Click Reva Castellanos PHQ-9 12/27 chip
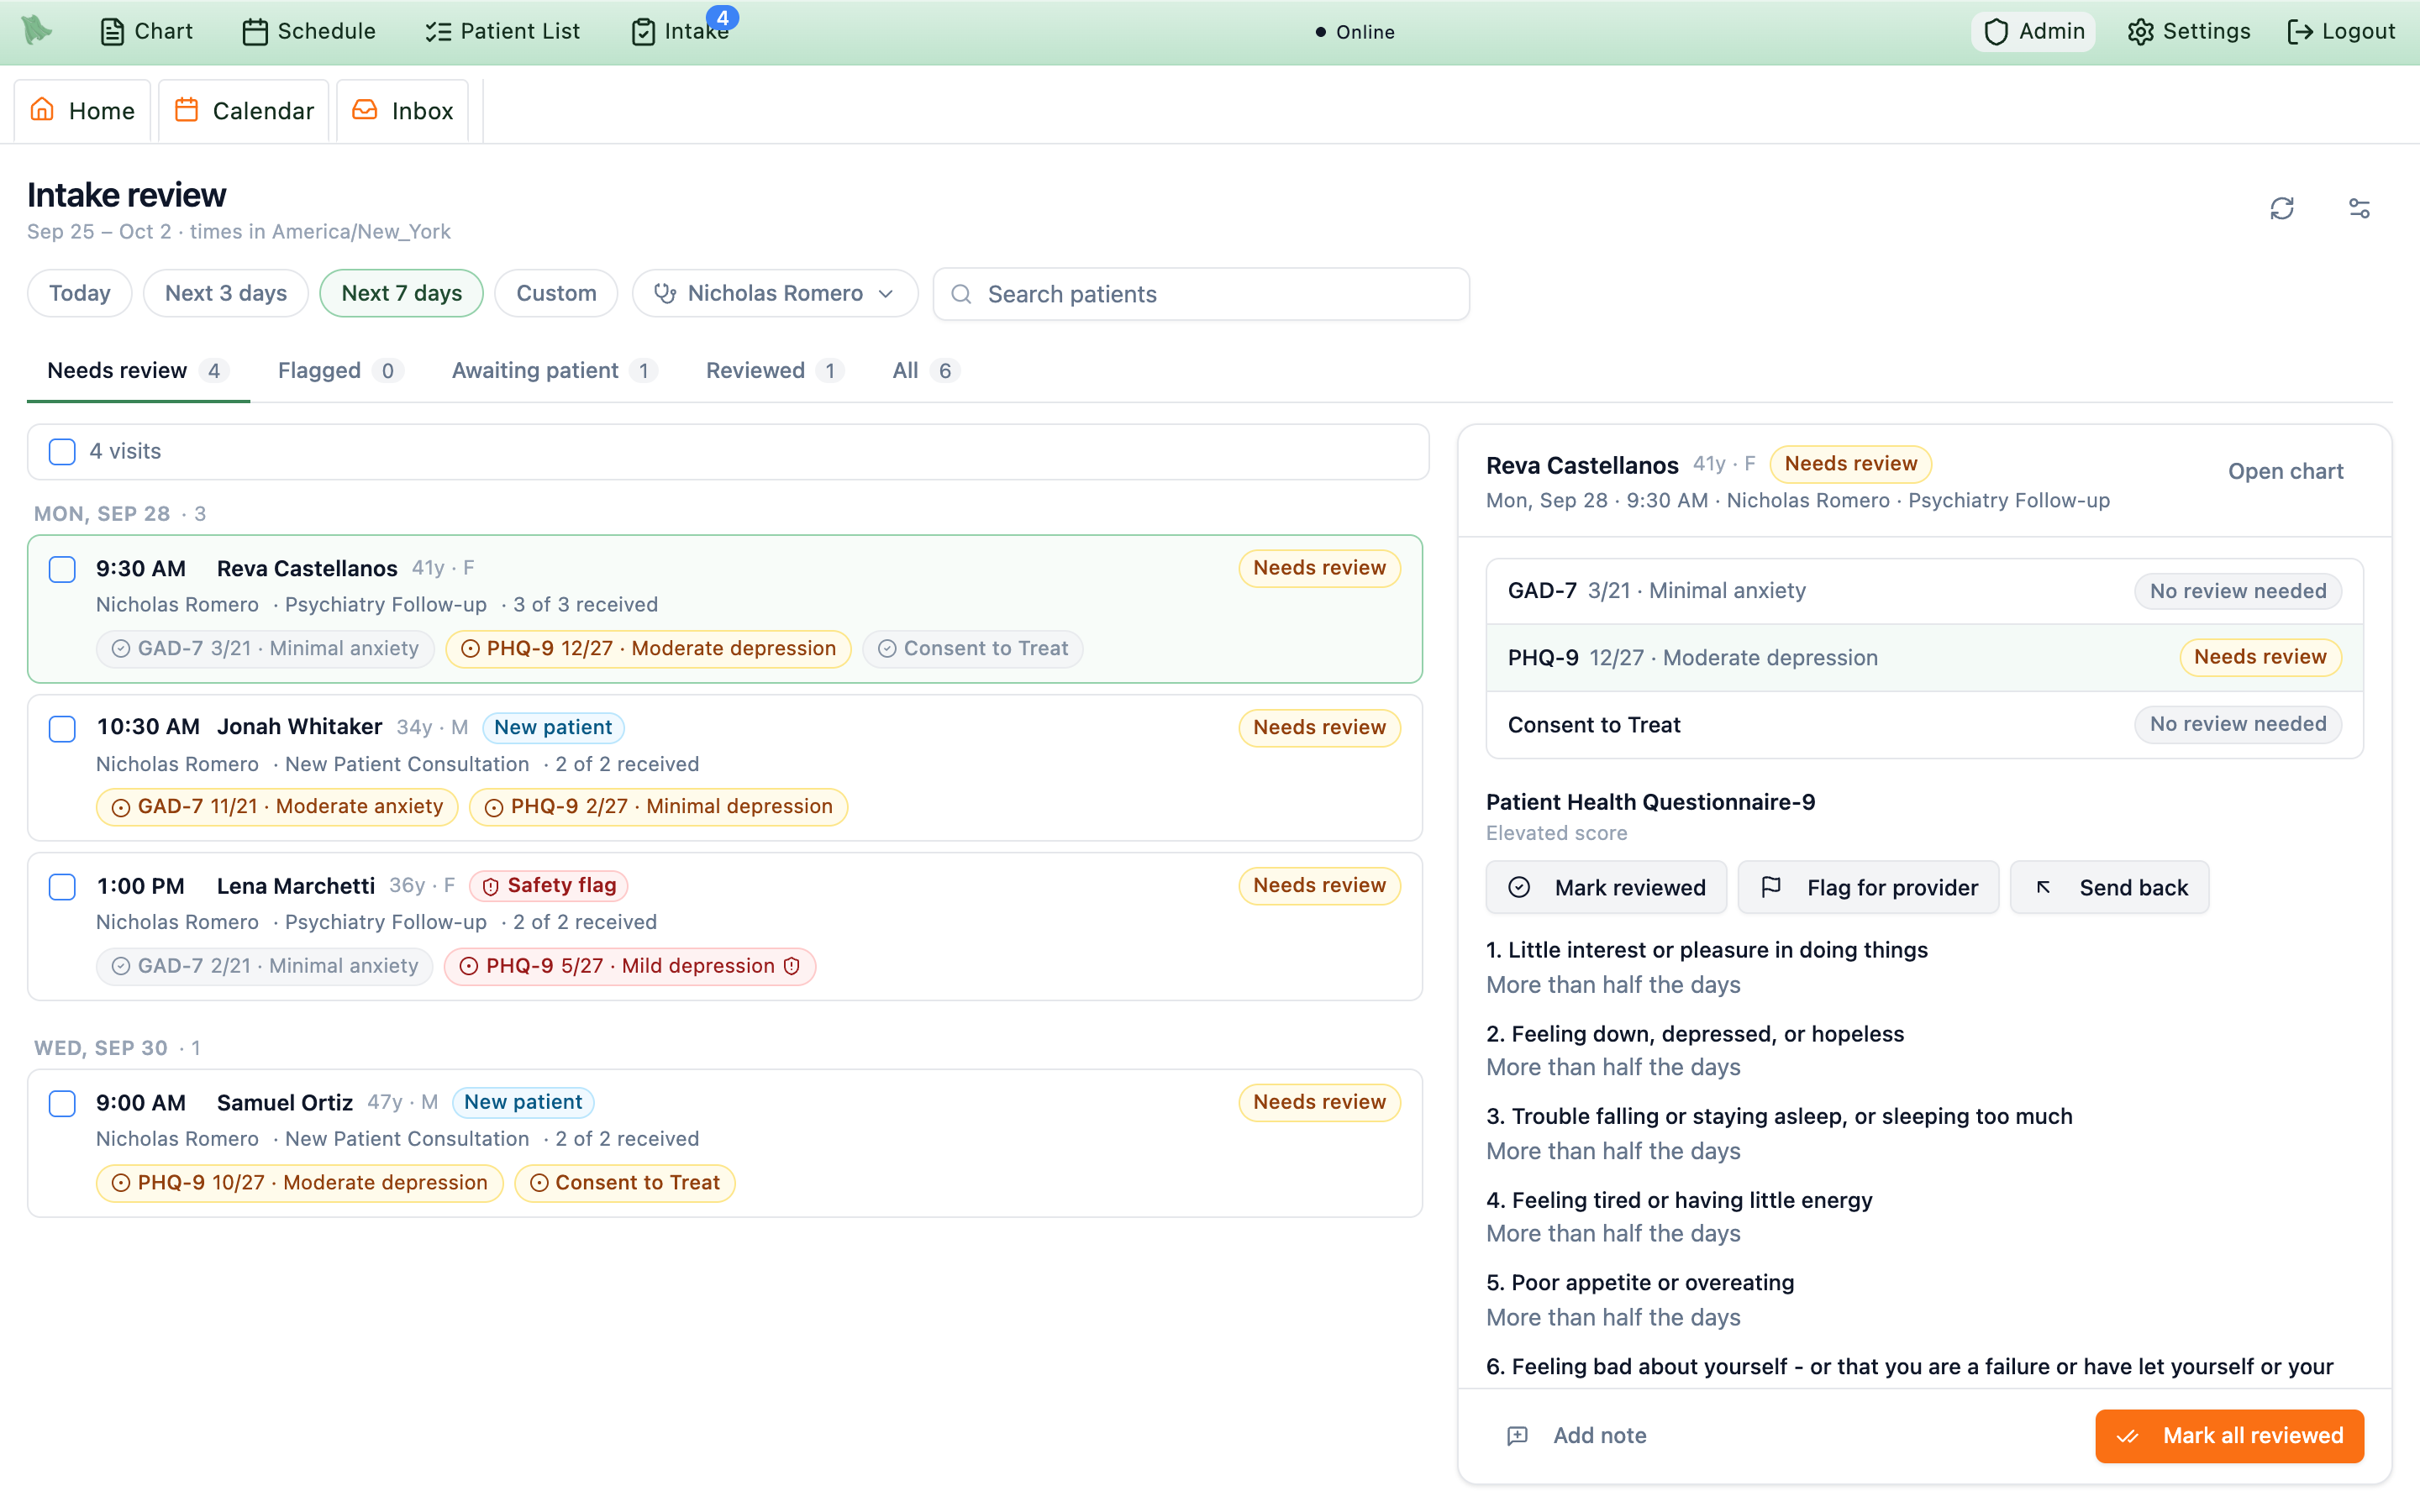The height and width of the screenshot is (1512, 2420). click(648, 648)
